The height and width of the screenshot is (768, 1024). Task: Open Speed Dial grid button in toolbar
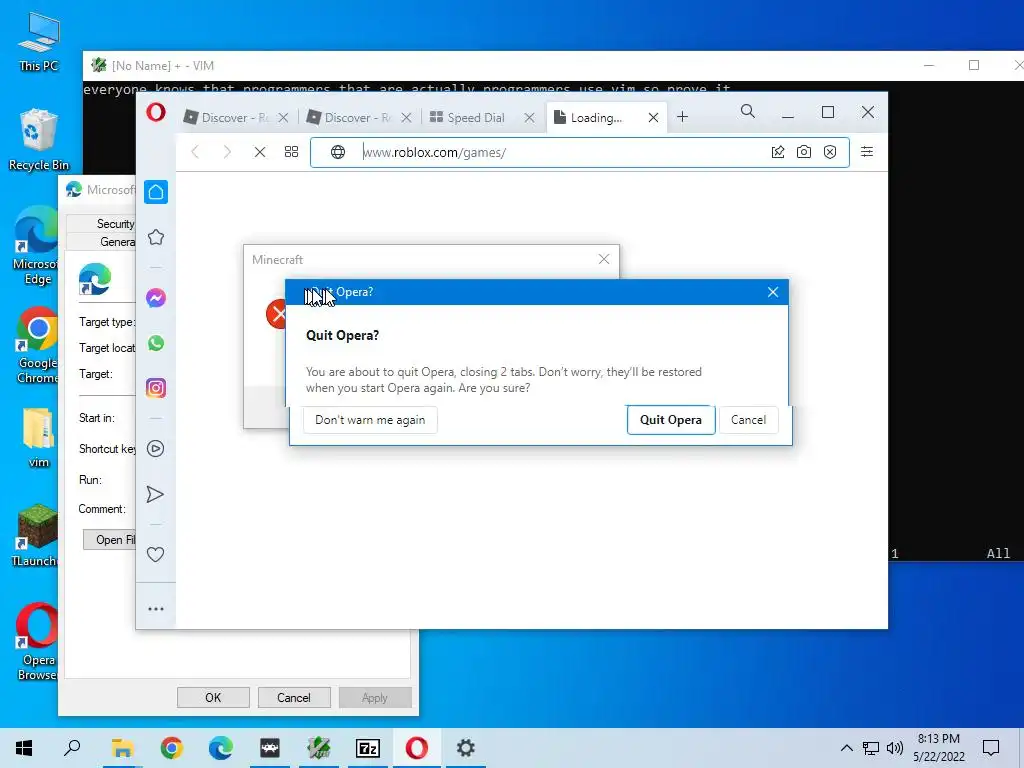click(x=291, y=152)
